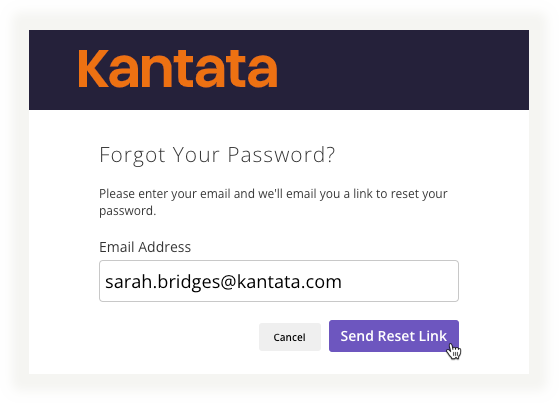Click blank area left of Cancel button
This screenshot has width=559, height=403.
pyautogui.click(x=178, y=337)
